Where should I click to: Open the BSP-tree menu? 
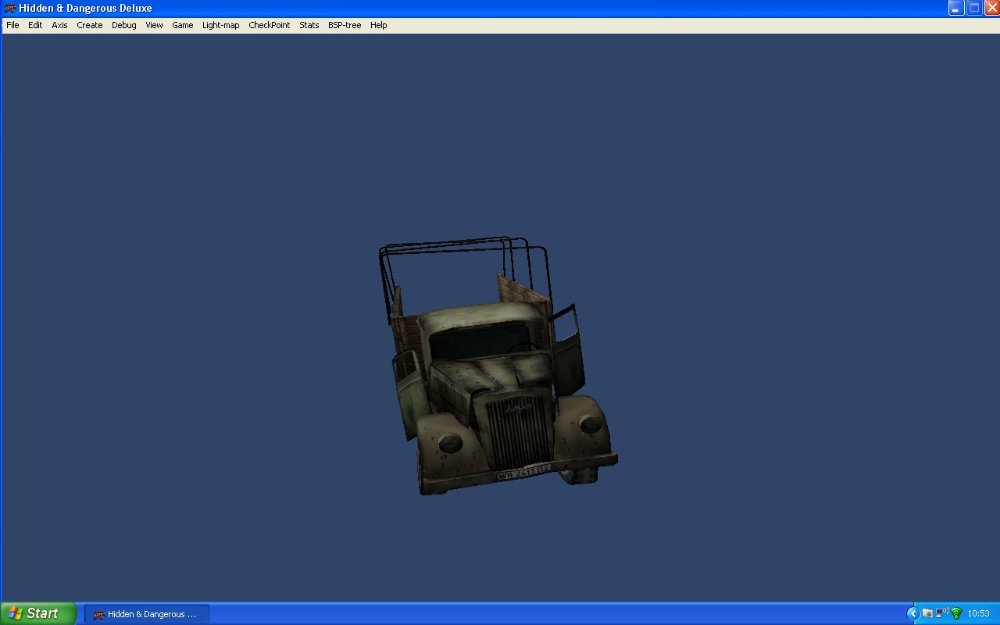[344, 25]
